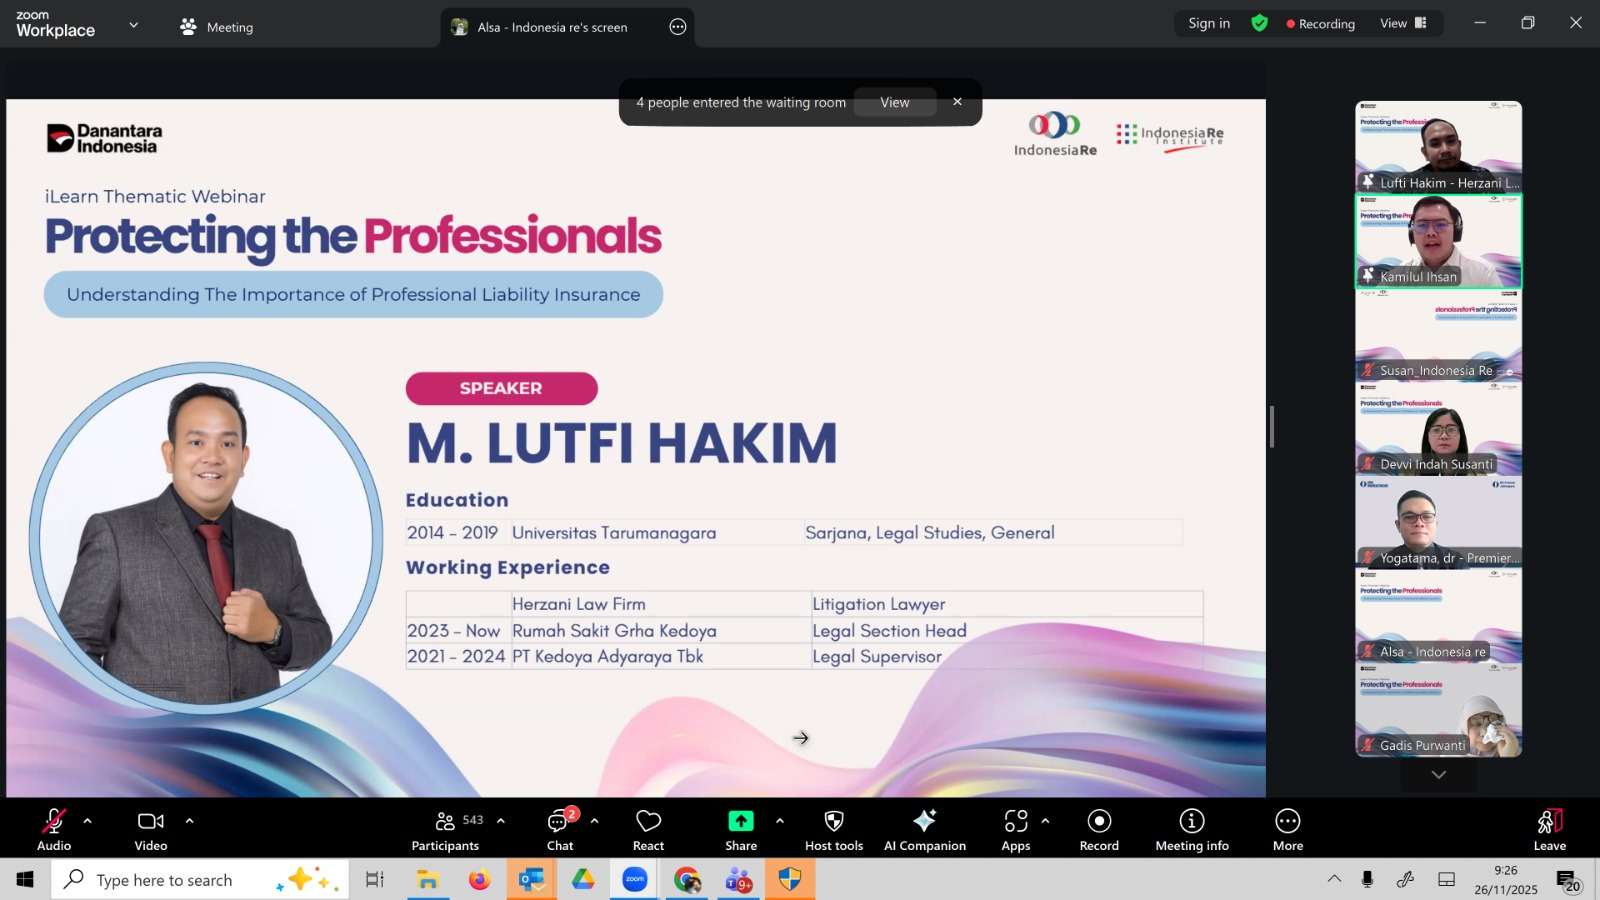Unmute microphone with Audio button
The width and height of the screenshot is (1600, 900).
point(54,829)
